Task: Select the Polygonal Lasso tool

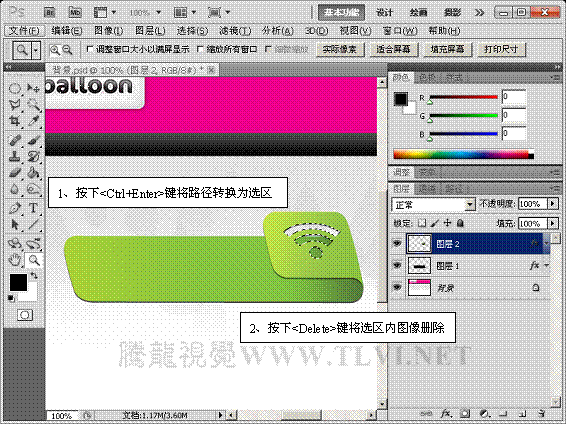Action: point(14,105)
